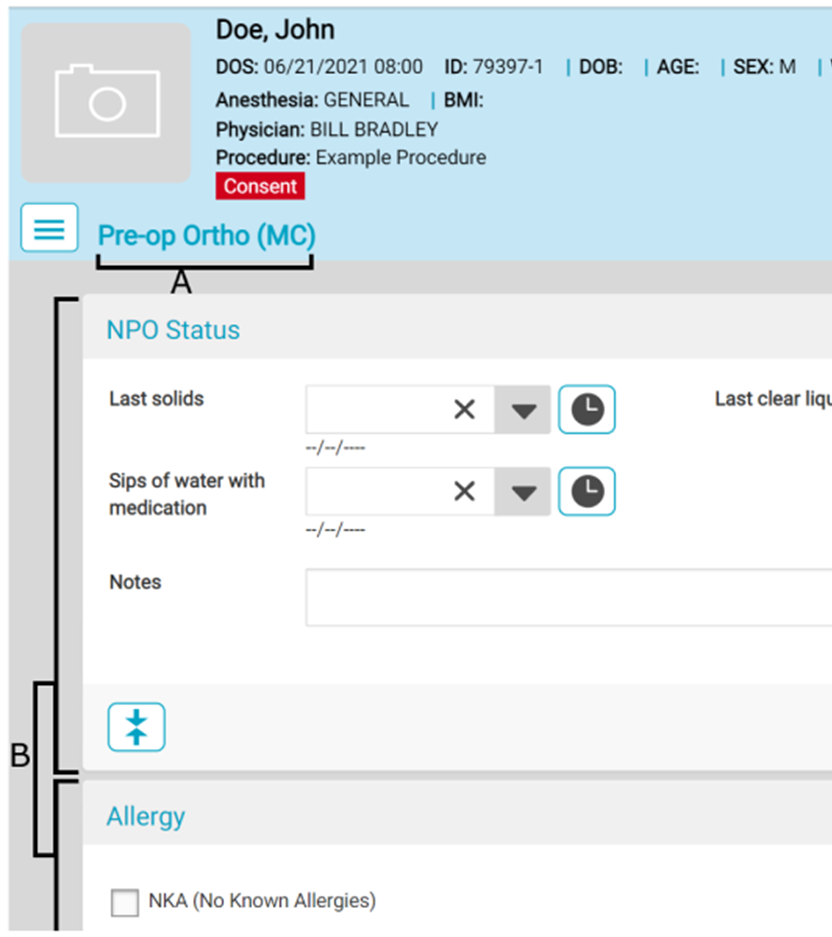Clear the Sips of water field with X
Image resolution: width=832 pixels, height=937 pixels.
pyautogui.click(x=464, y=491)
